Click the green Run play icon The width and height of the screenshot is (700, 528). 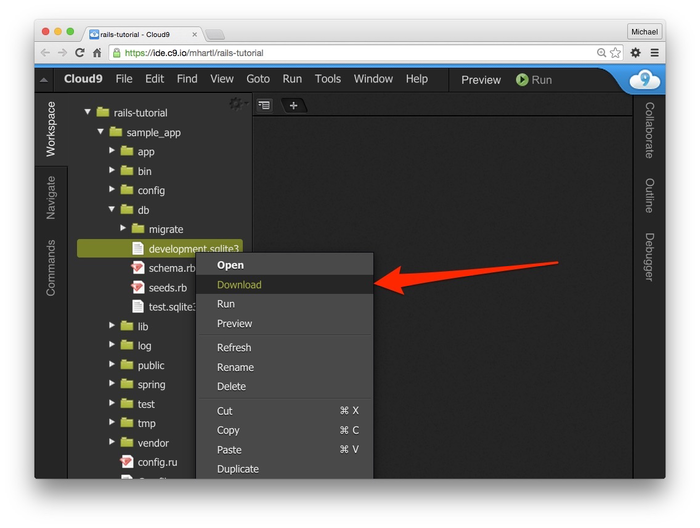522,80
